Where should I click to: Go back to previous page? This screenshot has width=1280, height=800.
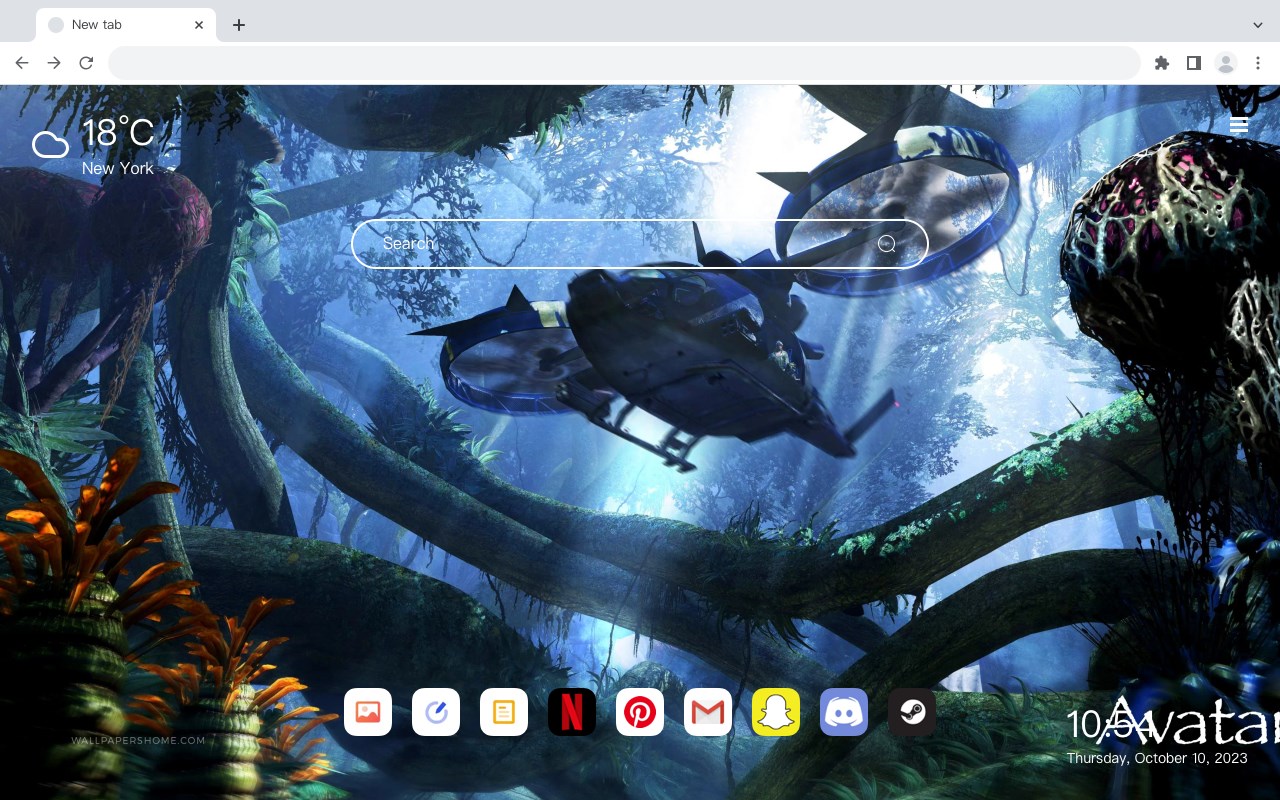pos(22,63)
